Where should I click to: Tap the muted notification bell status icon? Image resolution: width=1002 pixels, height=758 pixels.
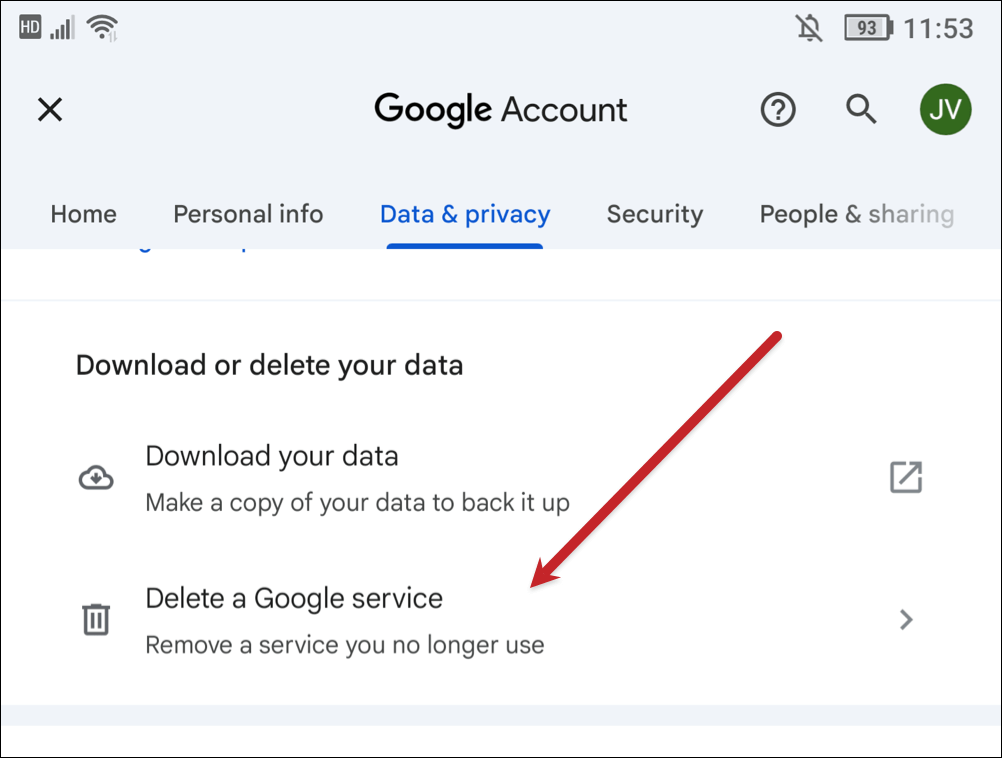click(809, 28)
